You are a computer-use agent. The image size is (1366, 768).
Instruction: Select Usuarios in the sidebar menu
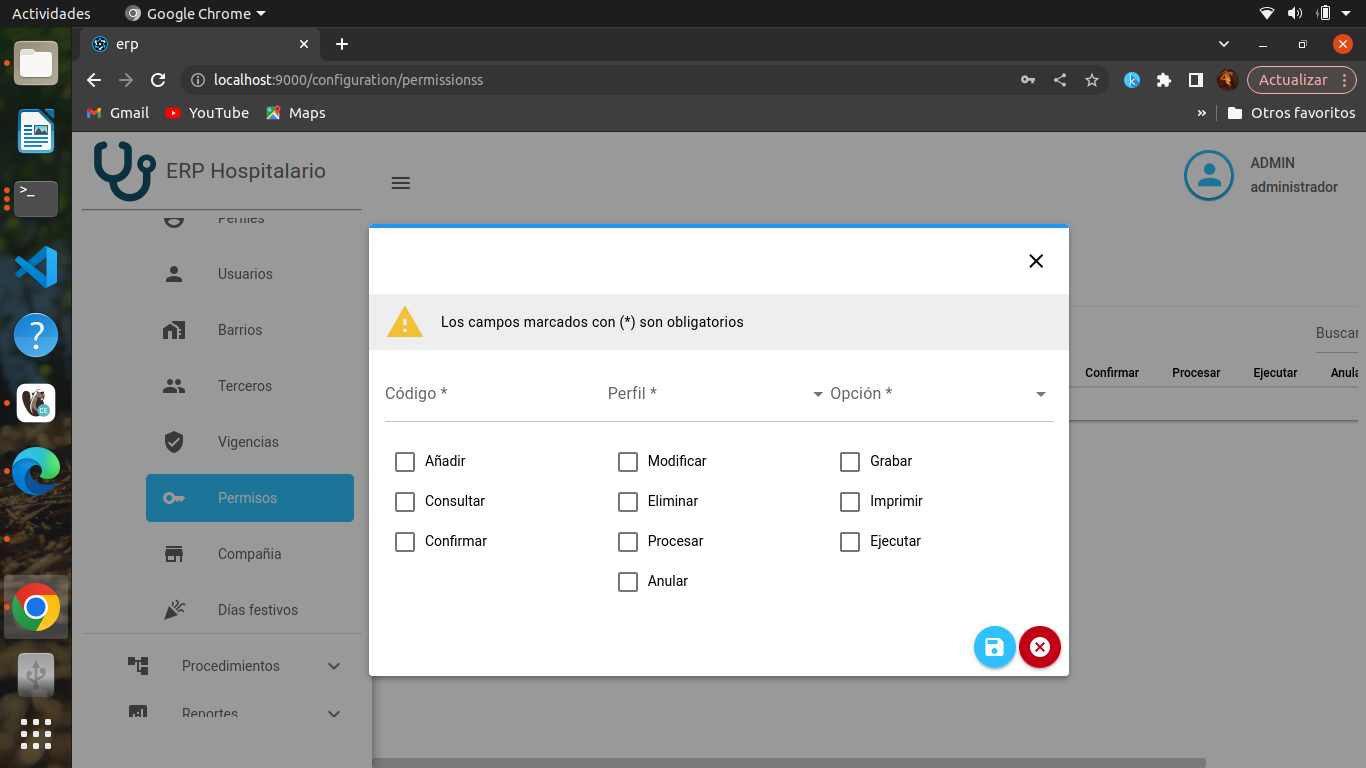click(245, 274)
